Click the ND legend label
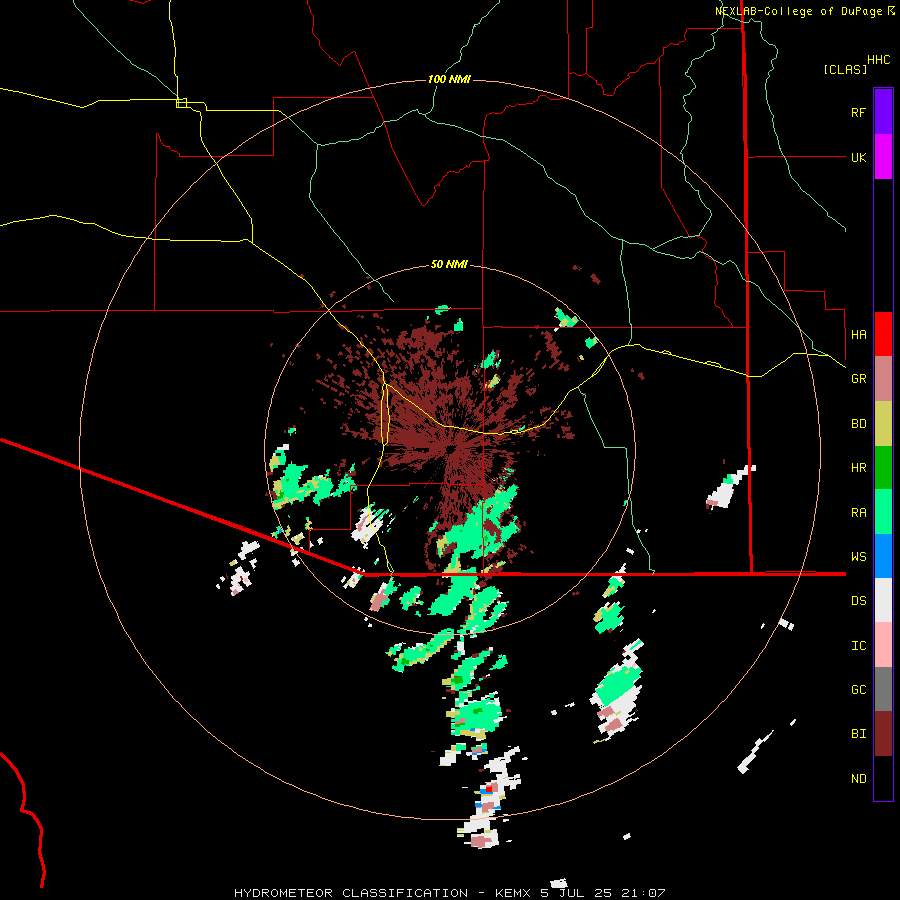Image resolution: width=900 pixels, height=900 pixels. point(858,779)
